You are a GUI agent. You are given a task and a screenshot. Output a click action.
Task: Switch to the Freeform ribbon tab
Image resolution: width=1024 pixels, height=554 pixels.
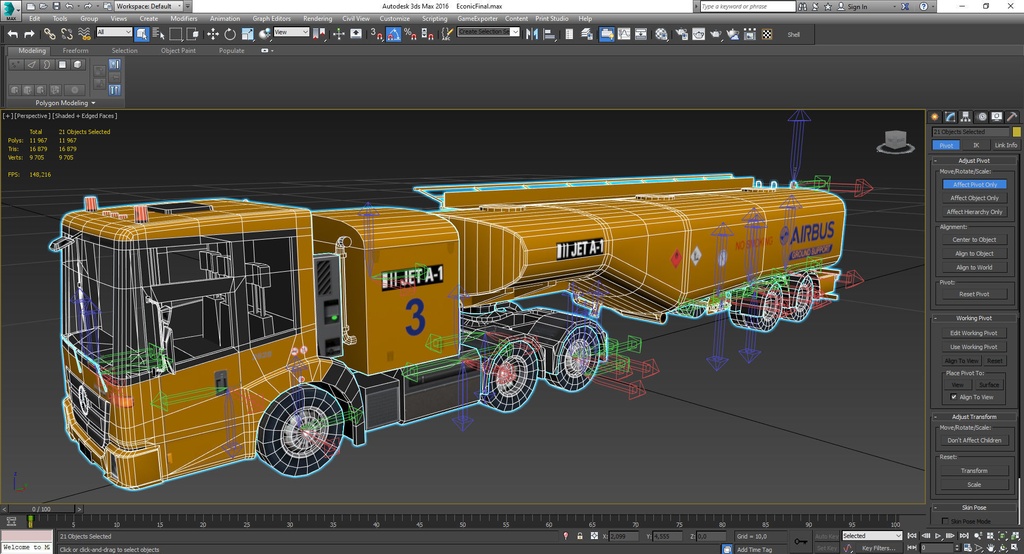76,50
